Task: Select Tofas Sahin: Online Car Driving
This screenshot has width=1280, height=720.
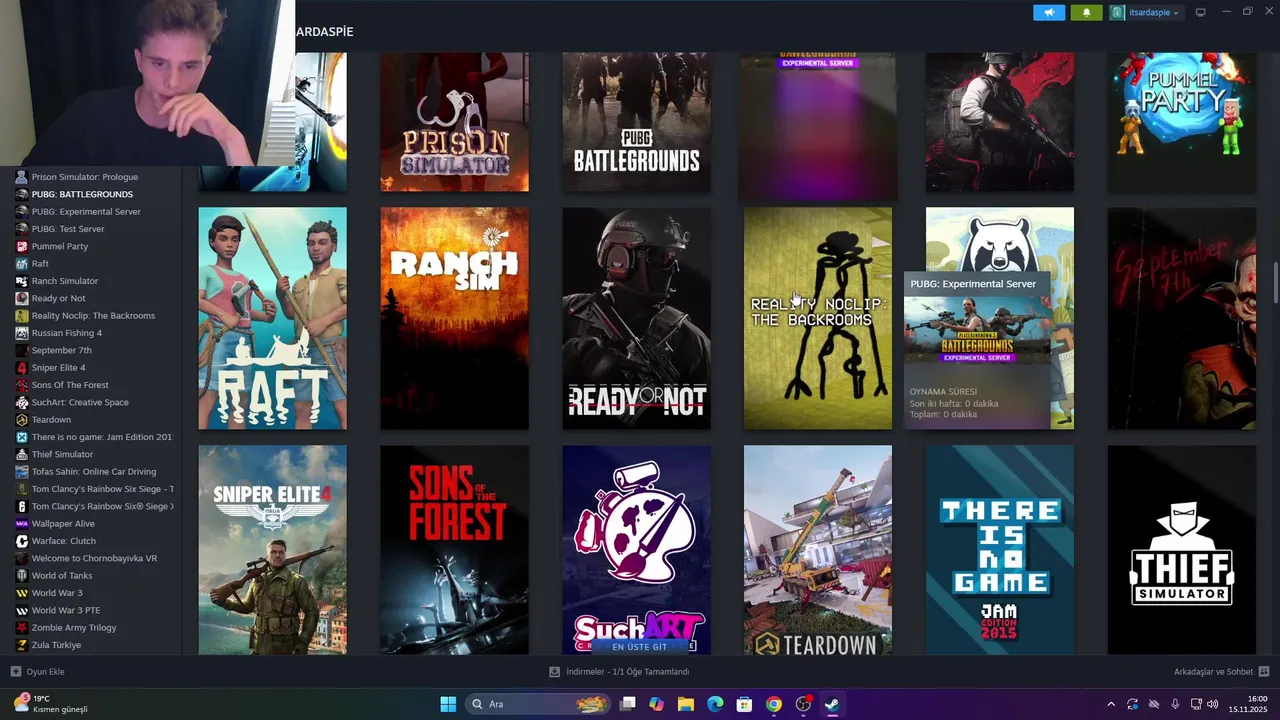Action: [94, 471]
